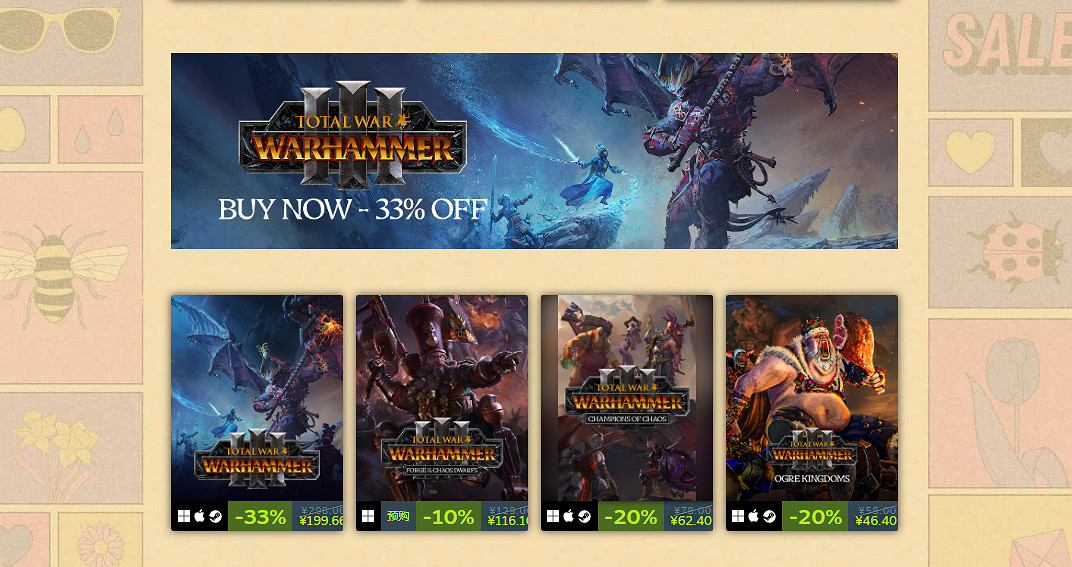This screenshot has width=1072, height=567.
Task: Click Windows icon on Ogre Kingdoms card
Action: (738, 516)
